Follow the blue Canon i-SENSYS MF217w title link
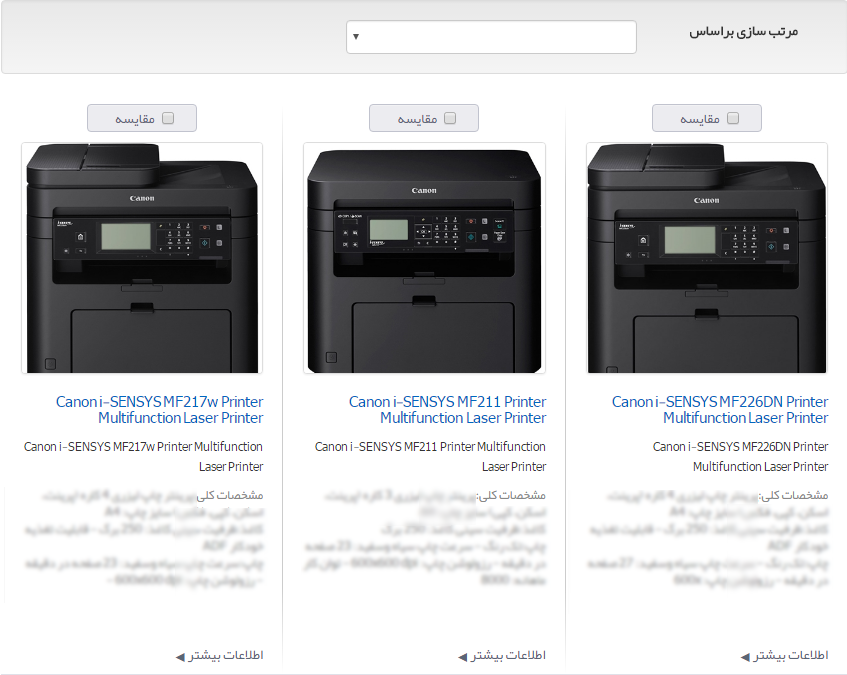 coord(160,409)
